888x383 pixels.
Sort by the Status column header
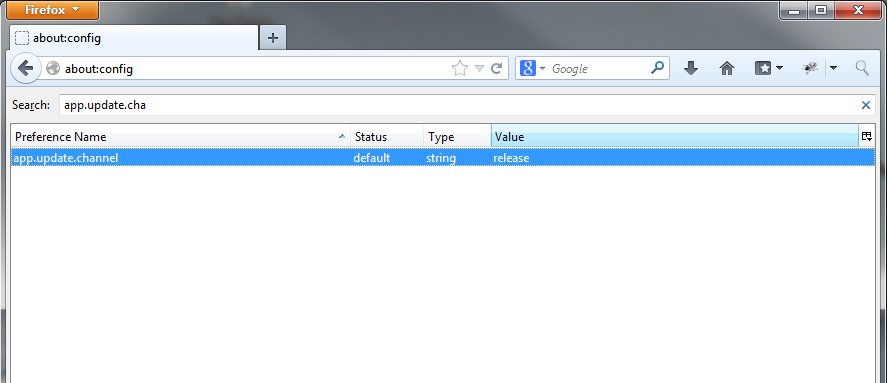point(387,137)
